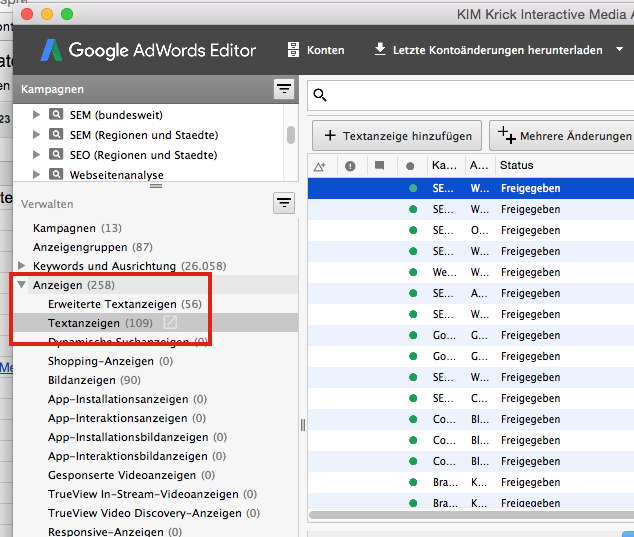Sort by changes triangle column header
634x537 pixels.
click(320, 166)
